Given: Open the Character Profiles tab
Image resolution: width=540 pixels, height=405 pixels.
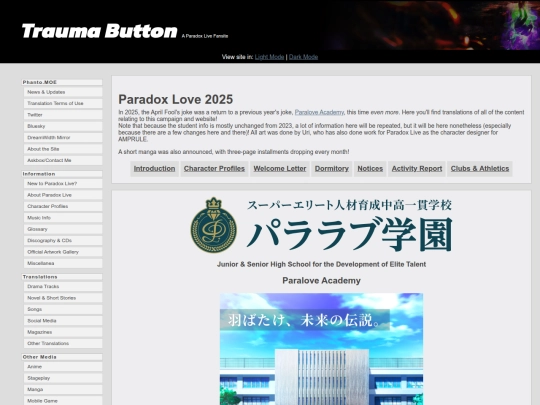Looking at the screenshot, I should point(214,169).
